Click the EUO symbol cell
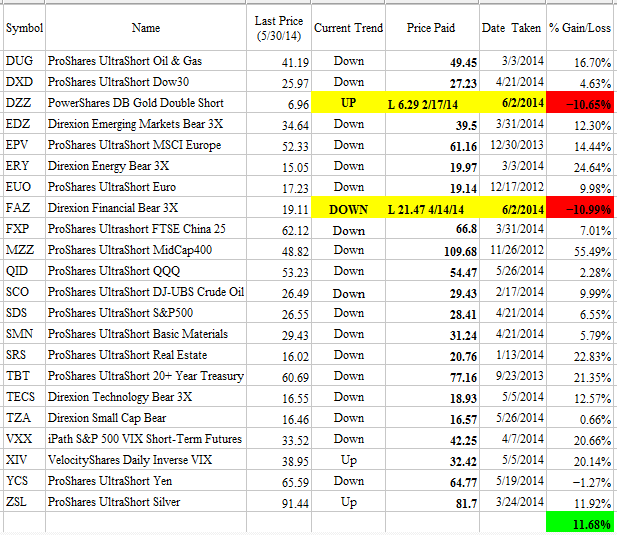Image resolution: width=617 pixels, height=535 pixels. coord(24,187)
